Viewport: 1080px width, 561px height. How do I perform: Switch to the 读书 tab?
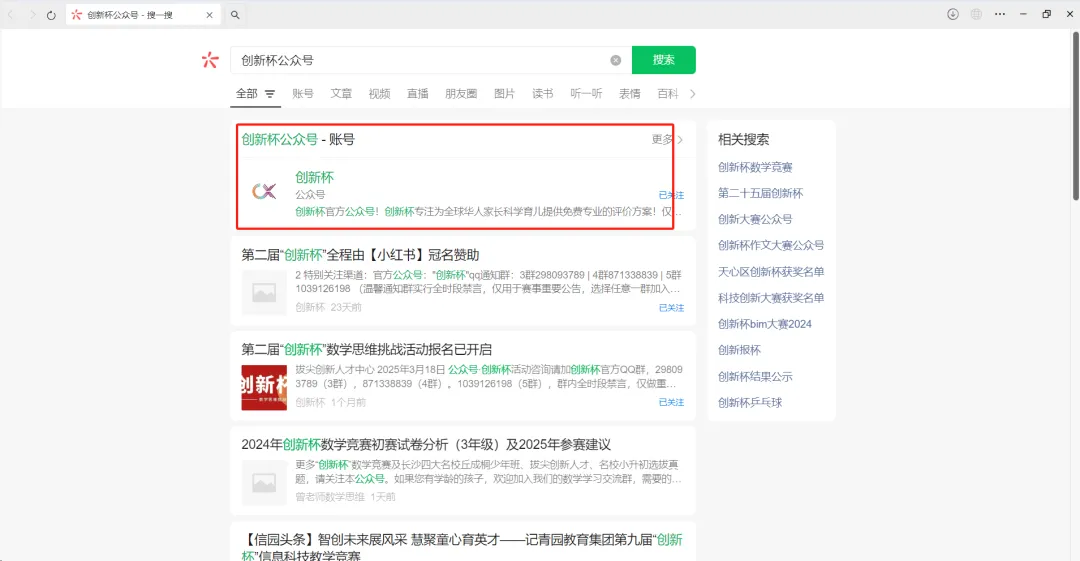pyautogui.click(x=543, y=94)
